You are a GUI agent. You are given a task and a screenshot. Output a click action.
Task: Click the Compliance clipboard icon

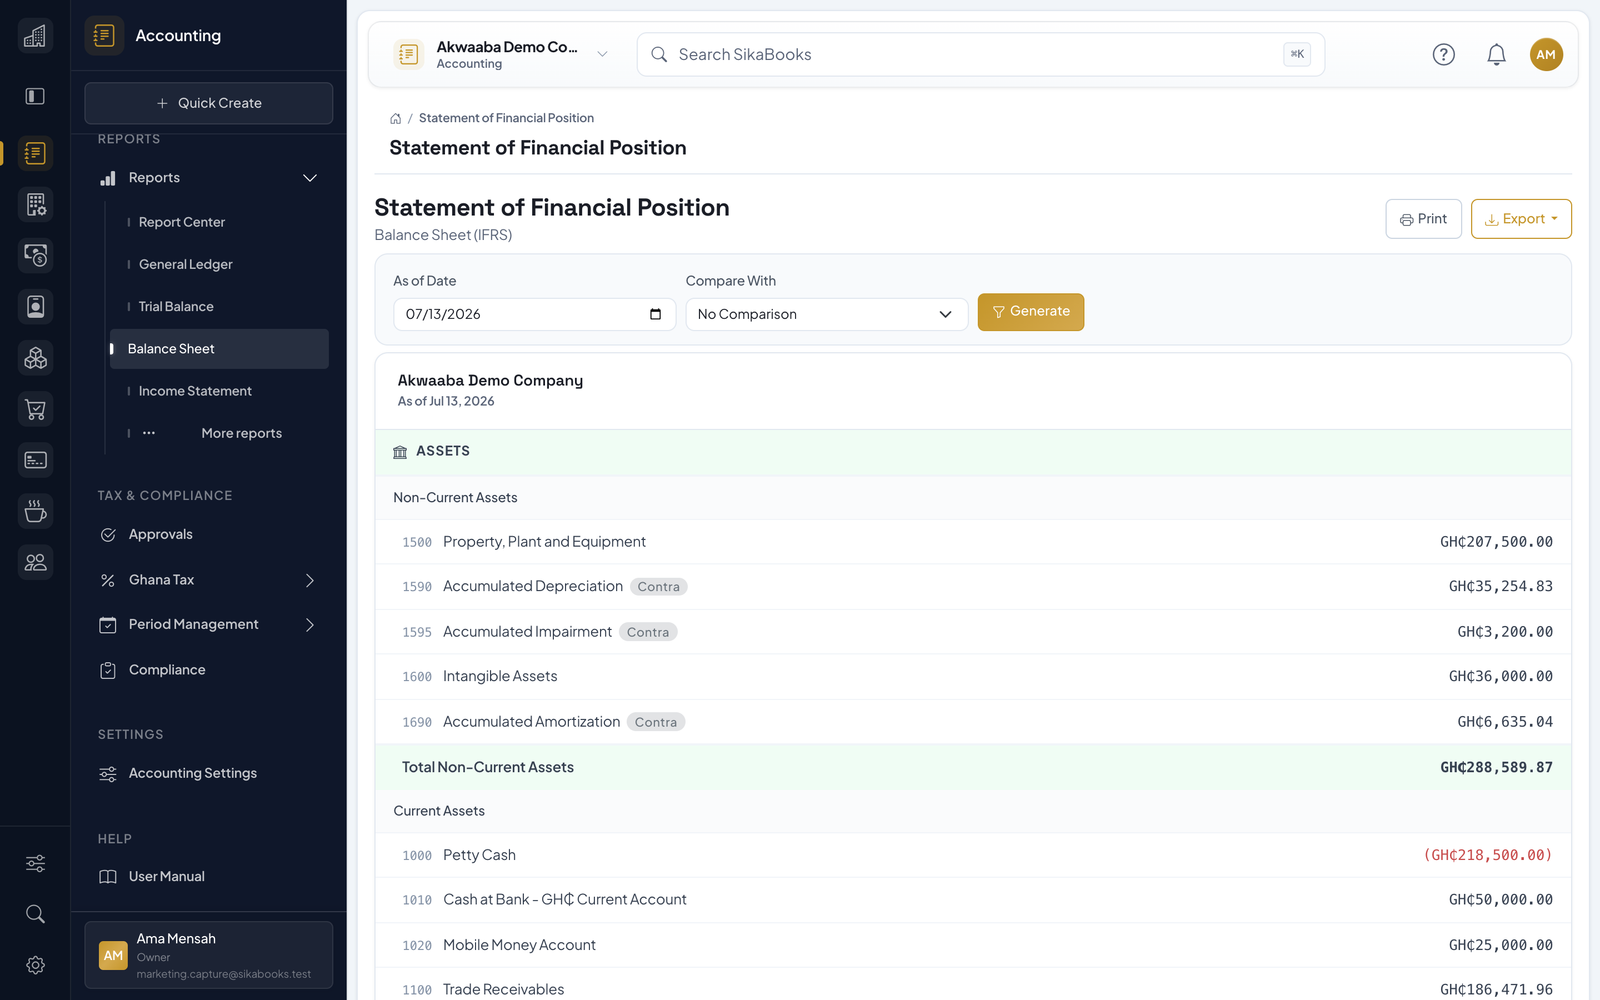click(x=108, y=670)
